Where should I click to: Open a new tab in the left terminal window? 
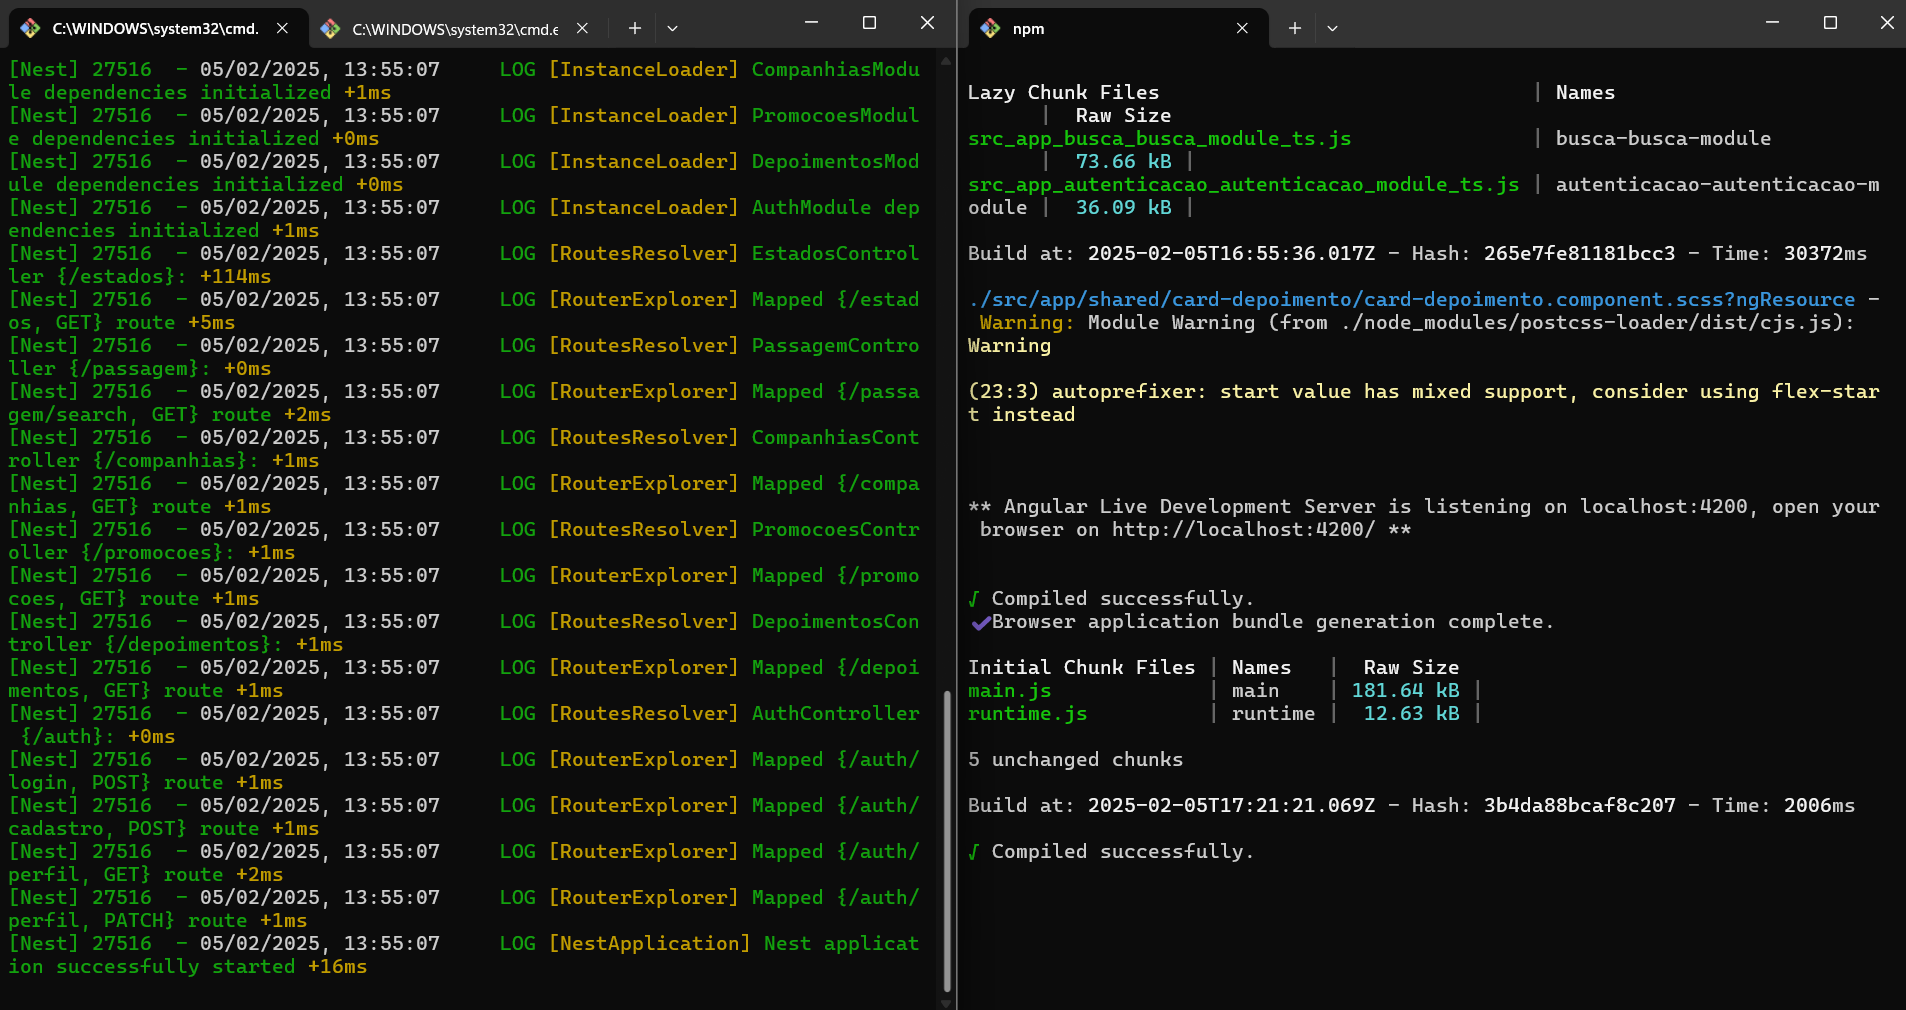pyautogui.click(x=634, y=28)
